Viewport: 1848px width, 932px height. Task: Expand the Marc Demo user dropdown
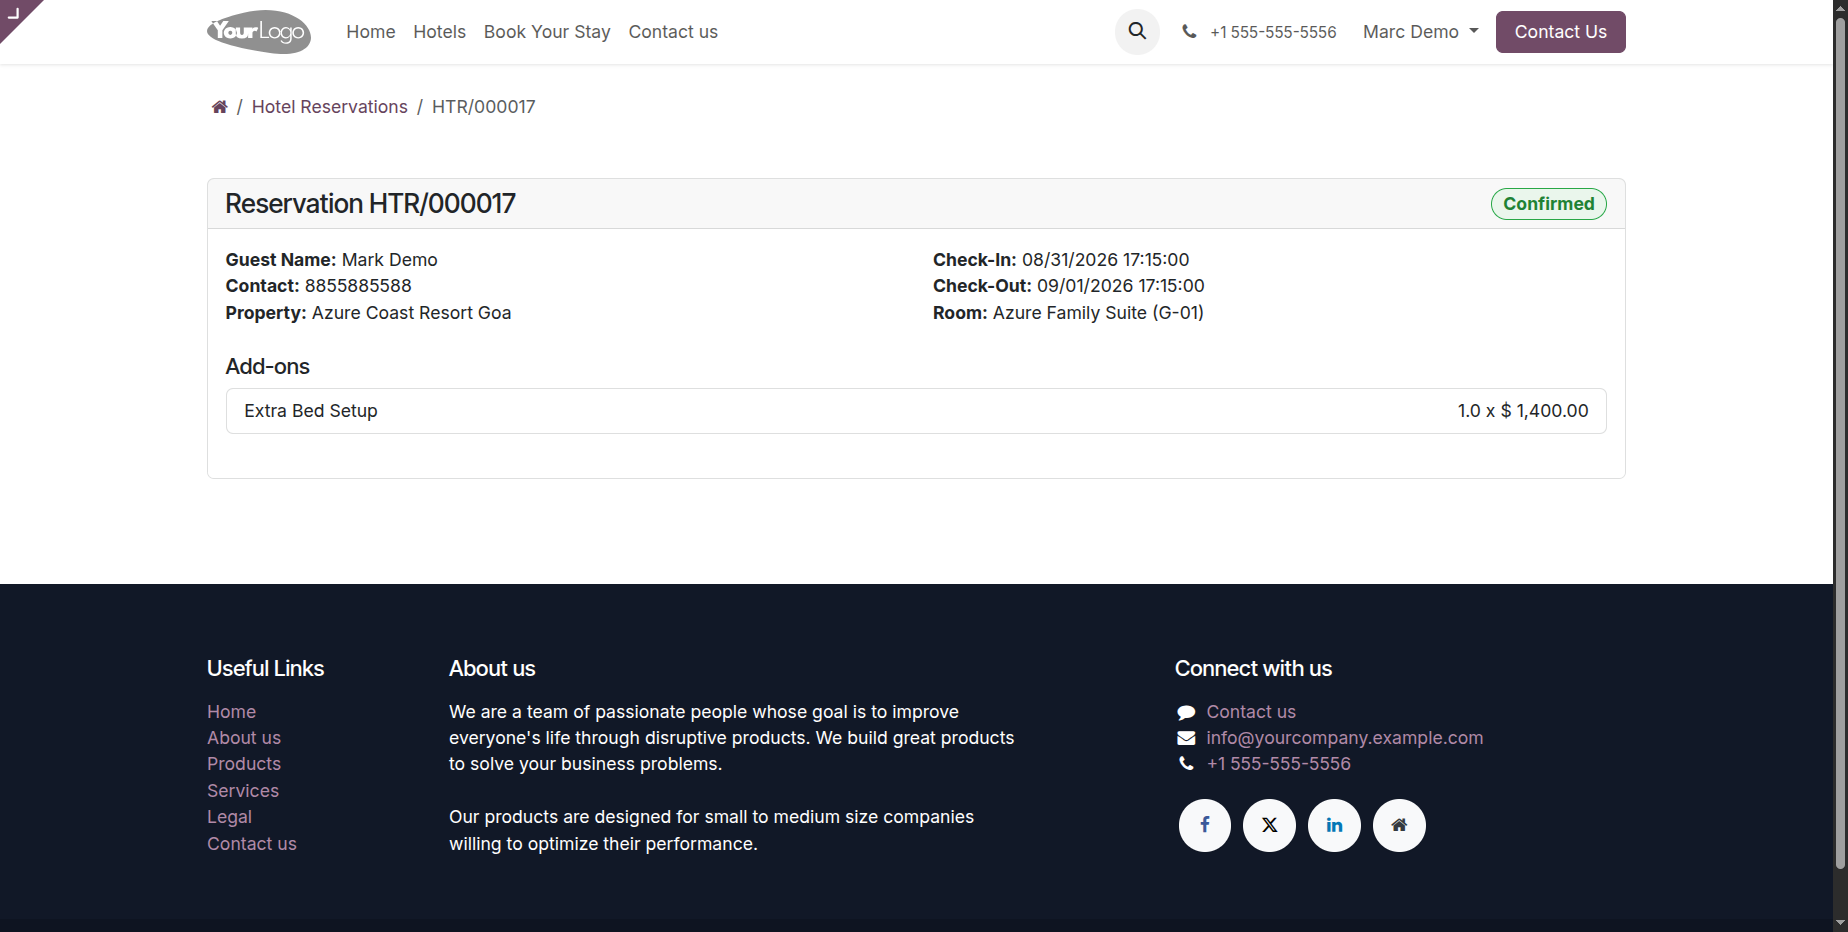click(x=1420, y=32)
